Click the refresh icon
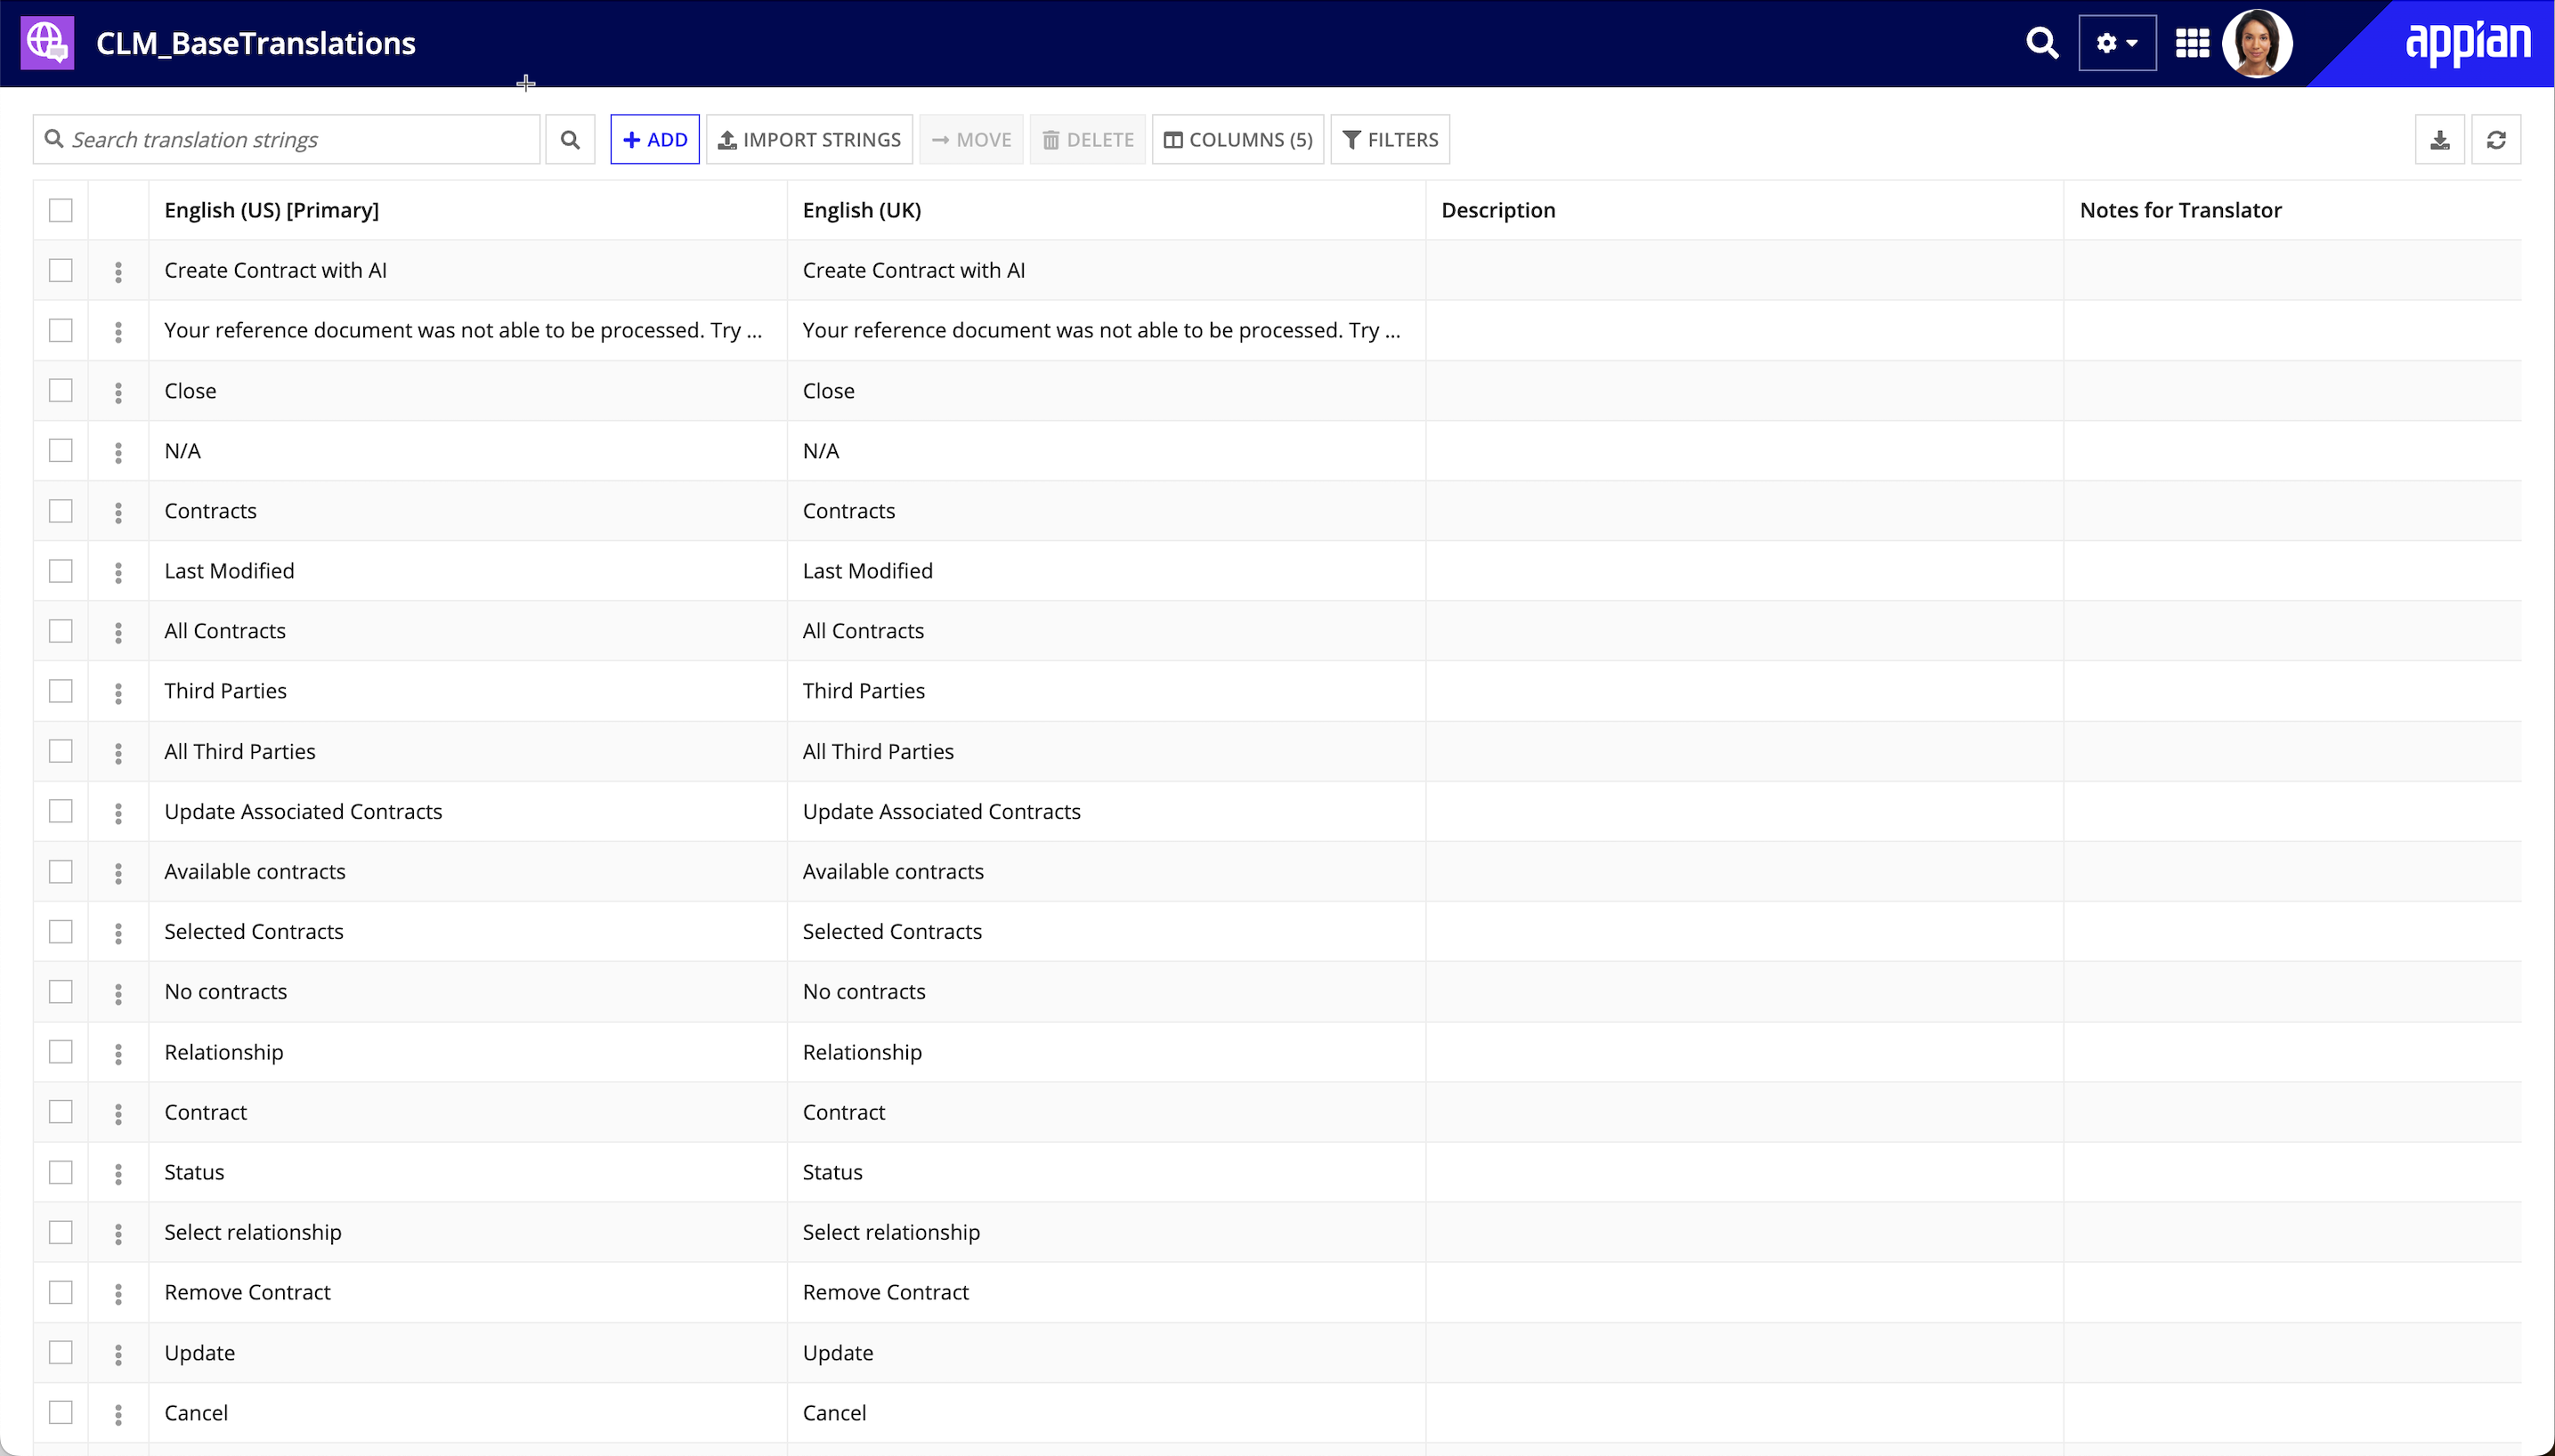The height and width of the screenshot is (1456, 2555). (x=2496, y=140)
